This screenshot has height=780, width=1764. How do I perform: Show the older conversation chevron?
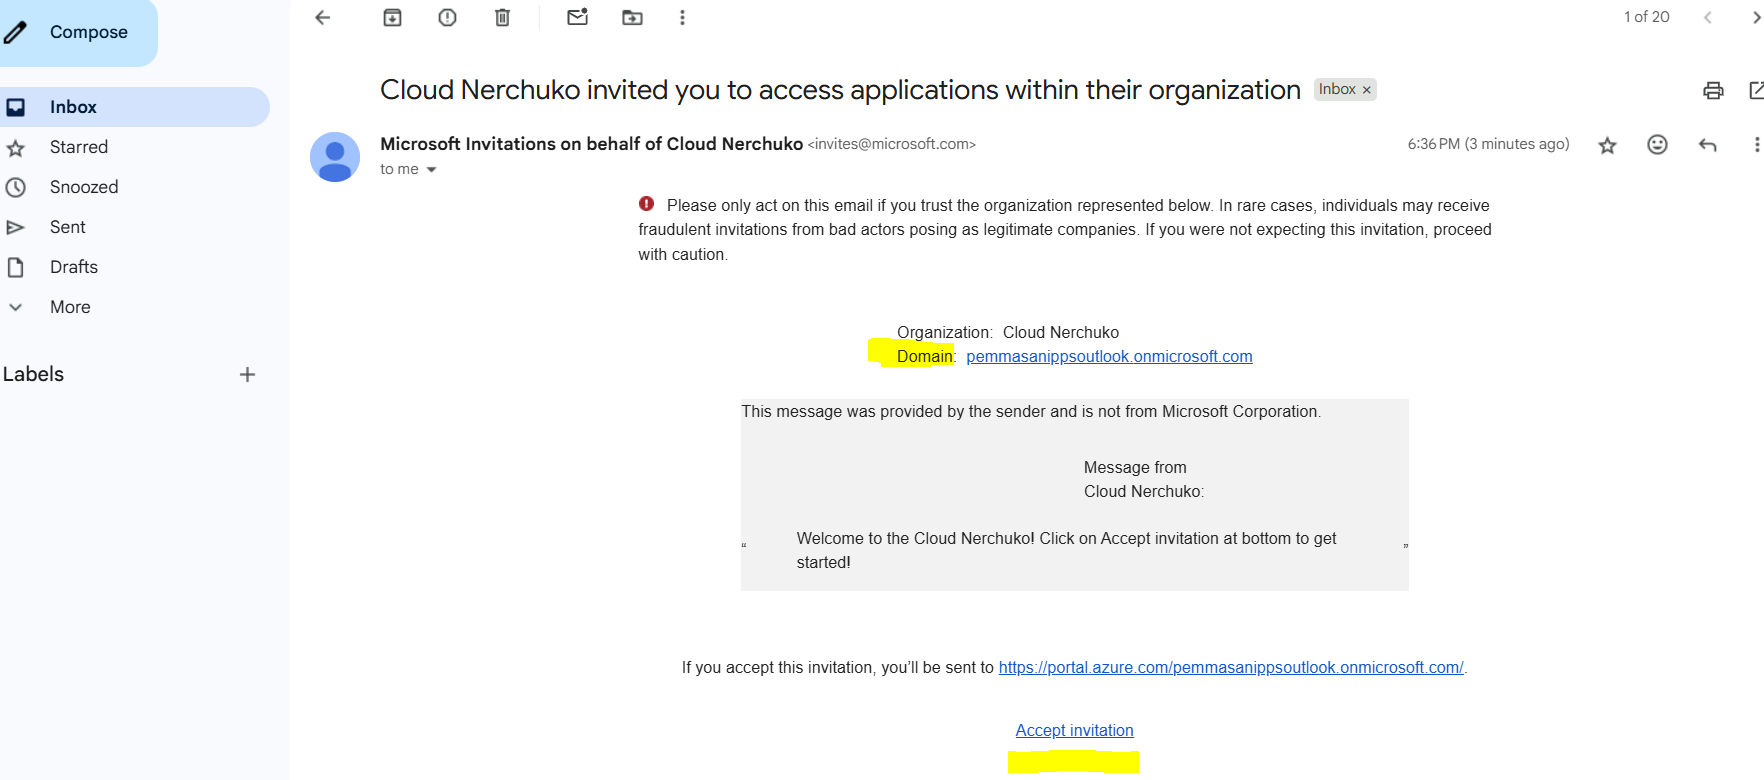pos(1755,17)
